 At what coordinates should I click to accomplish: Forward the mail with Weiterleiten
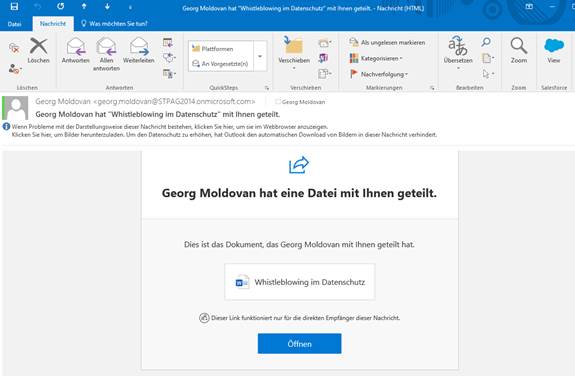coord(139,50)
